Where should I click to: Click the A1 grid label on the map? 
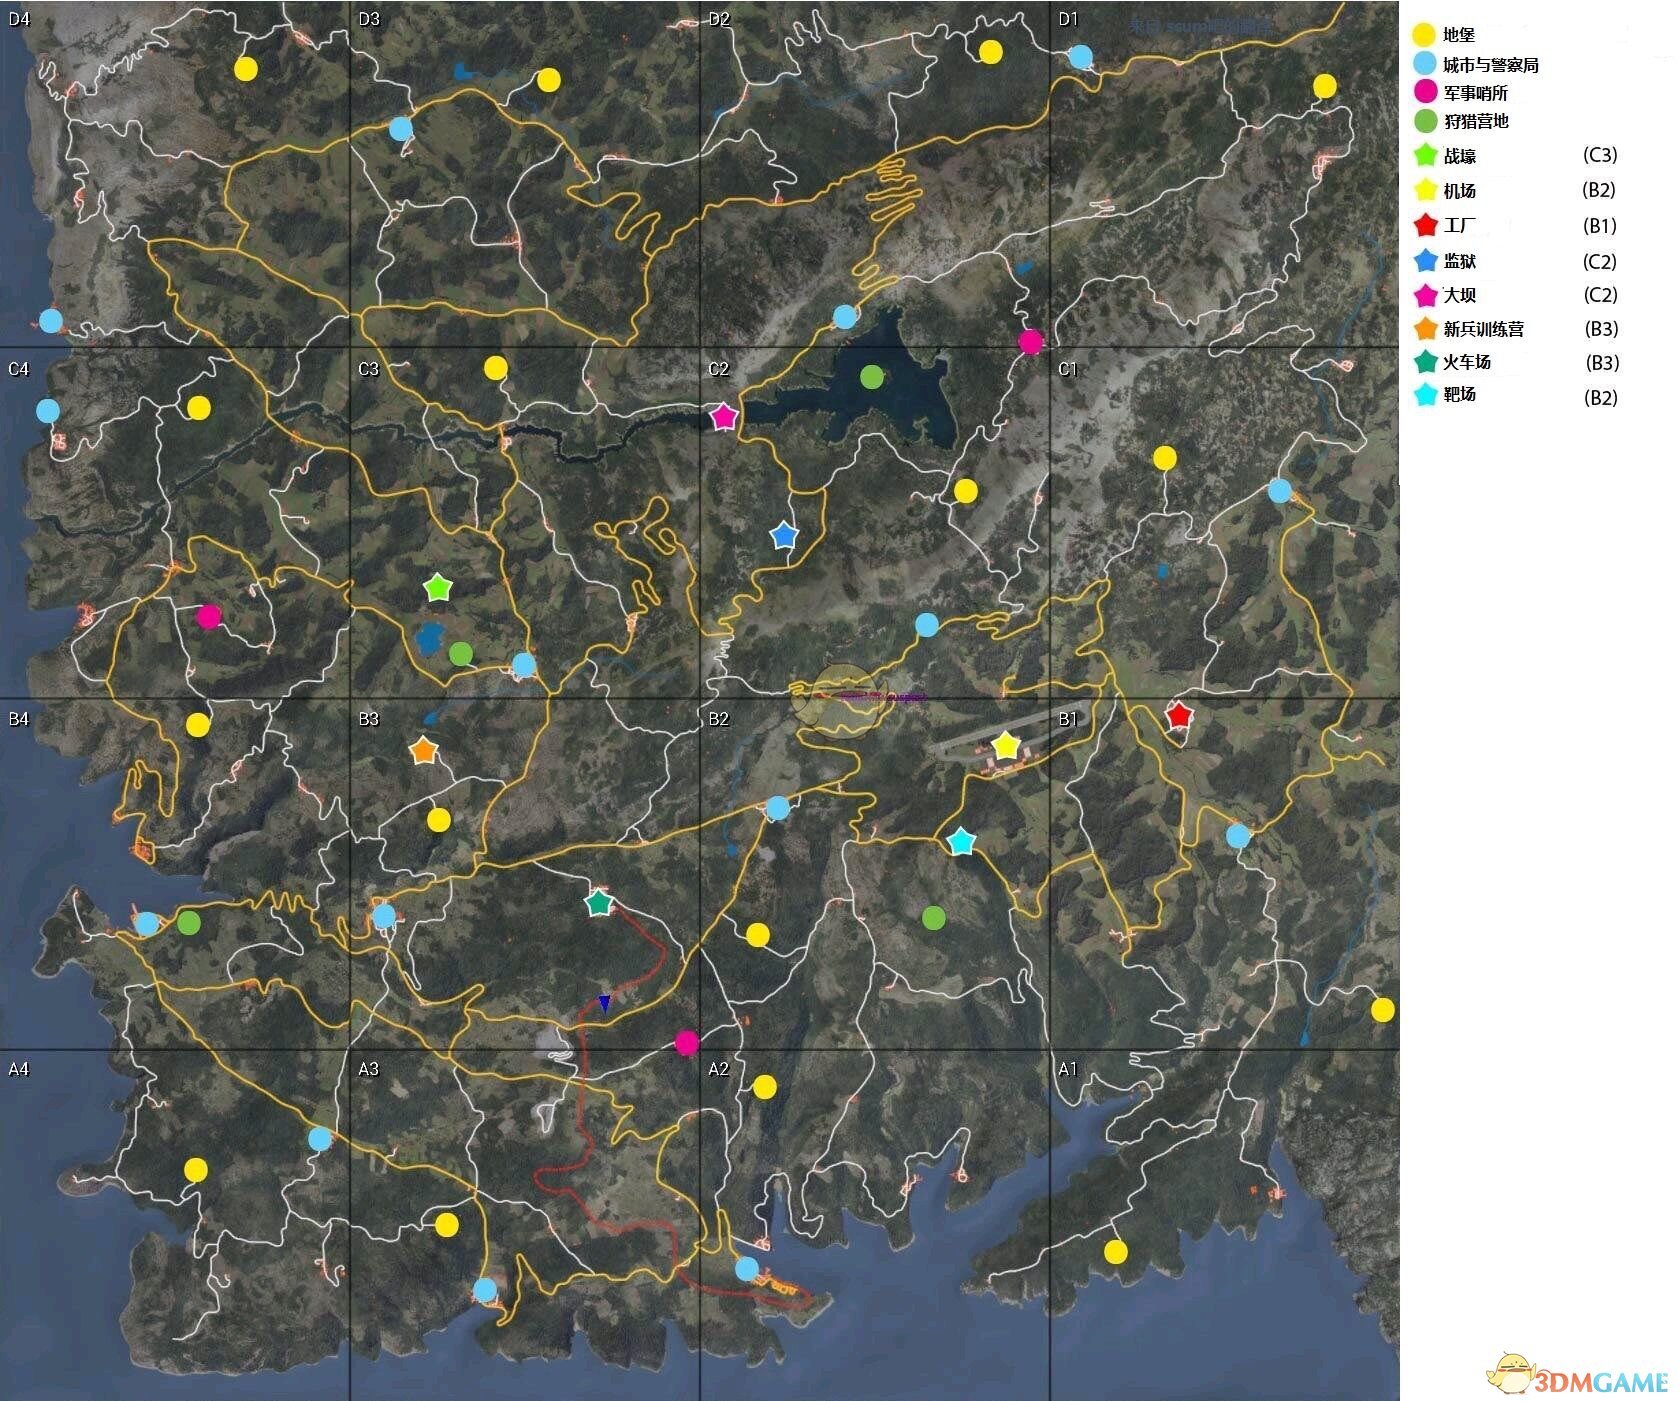[x=1068, y=1068]
